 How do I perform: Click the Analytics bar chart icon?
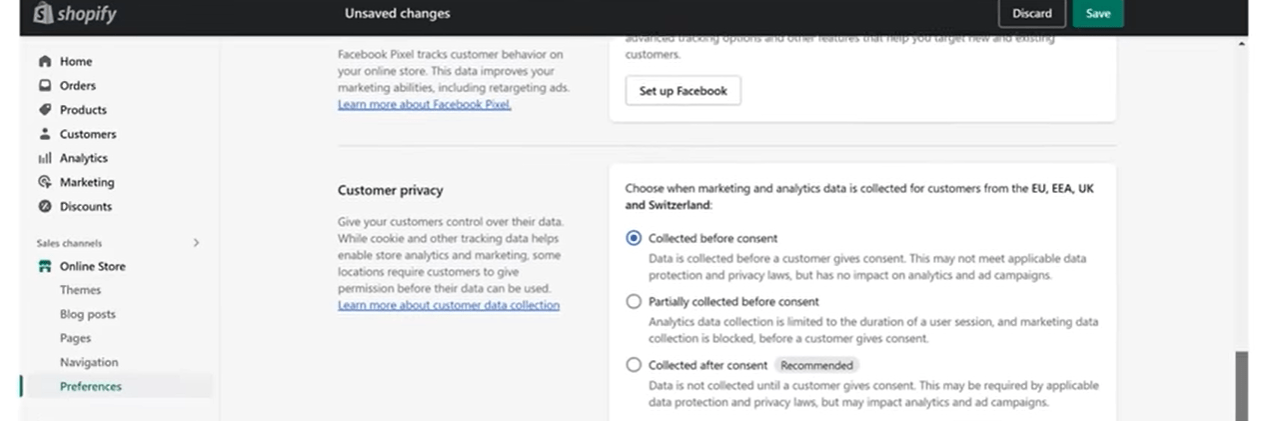44,158
